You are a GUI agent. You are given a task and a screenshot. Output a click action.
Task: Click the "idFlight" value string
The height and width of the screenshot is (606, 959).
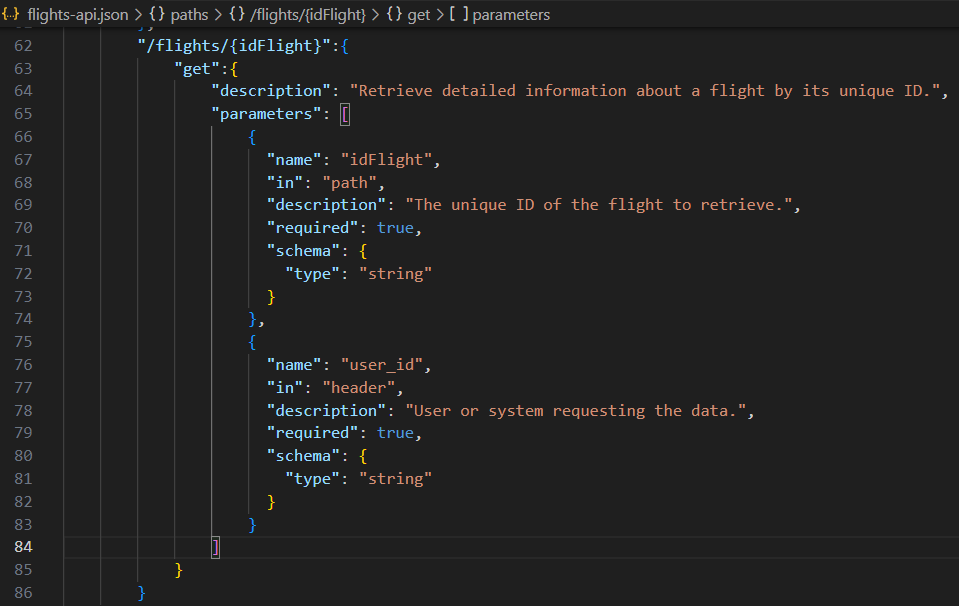[386, 160]
